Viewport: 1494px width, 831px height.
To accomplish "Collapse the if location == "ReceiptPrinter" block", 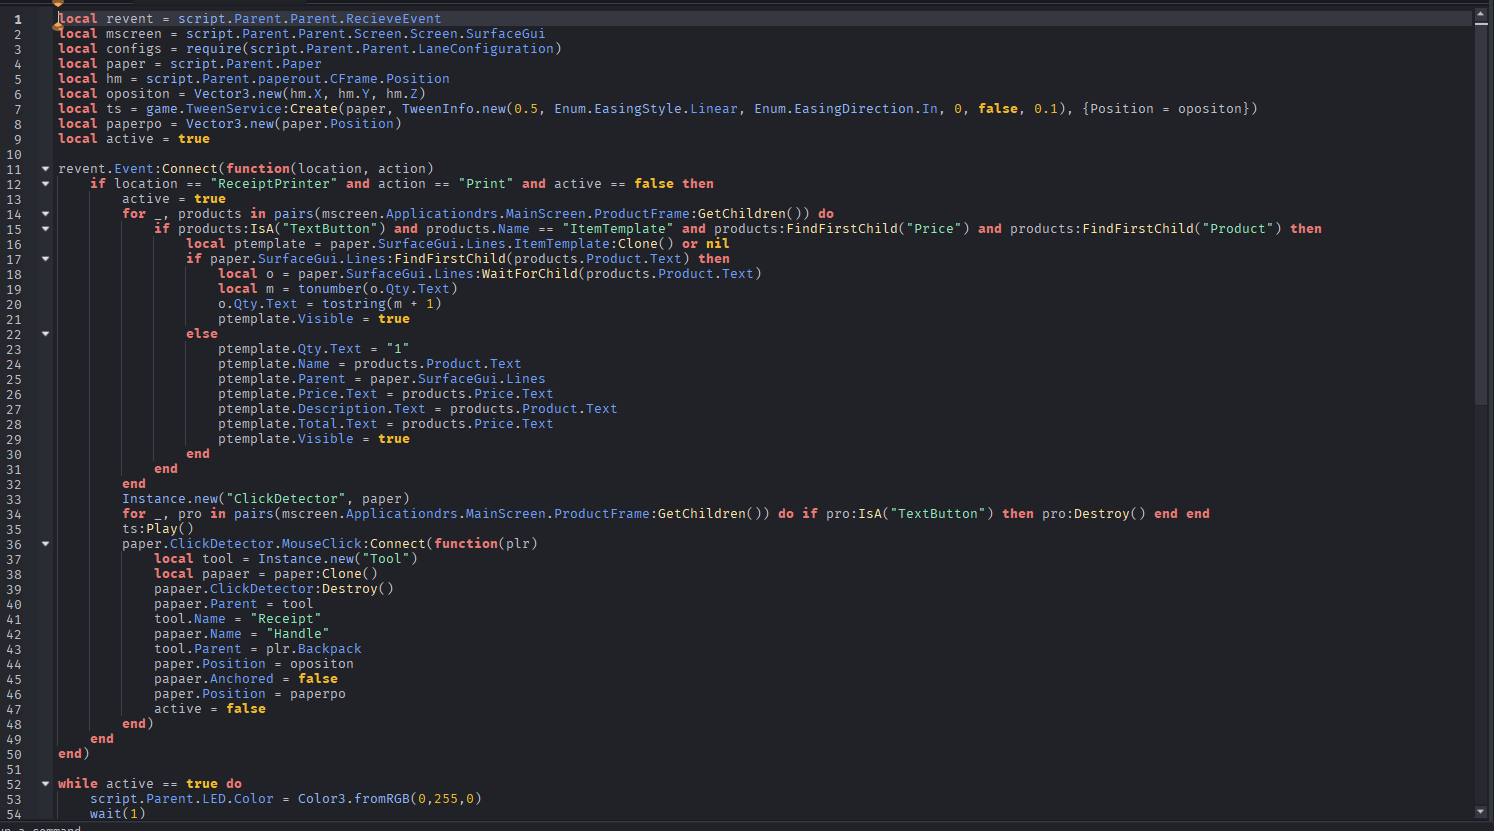I will tap(45, 184).
